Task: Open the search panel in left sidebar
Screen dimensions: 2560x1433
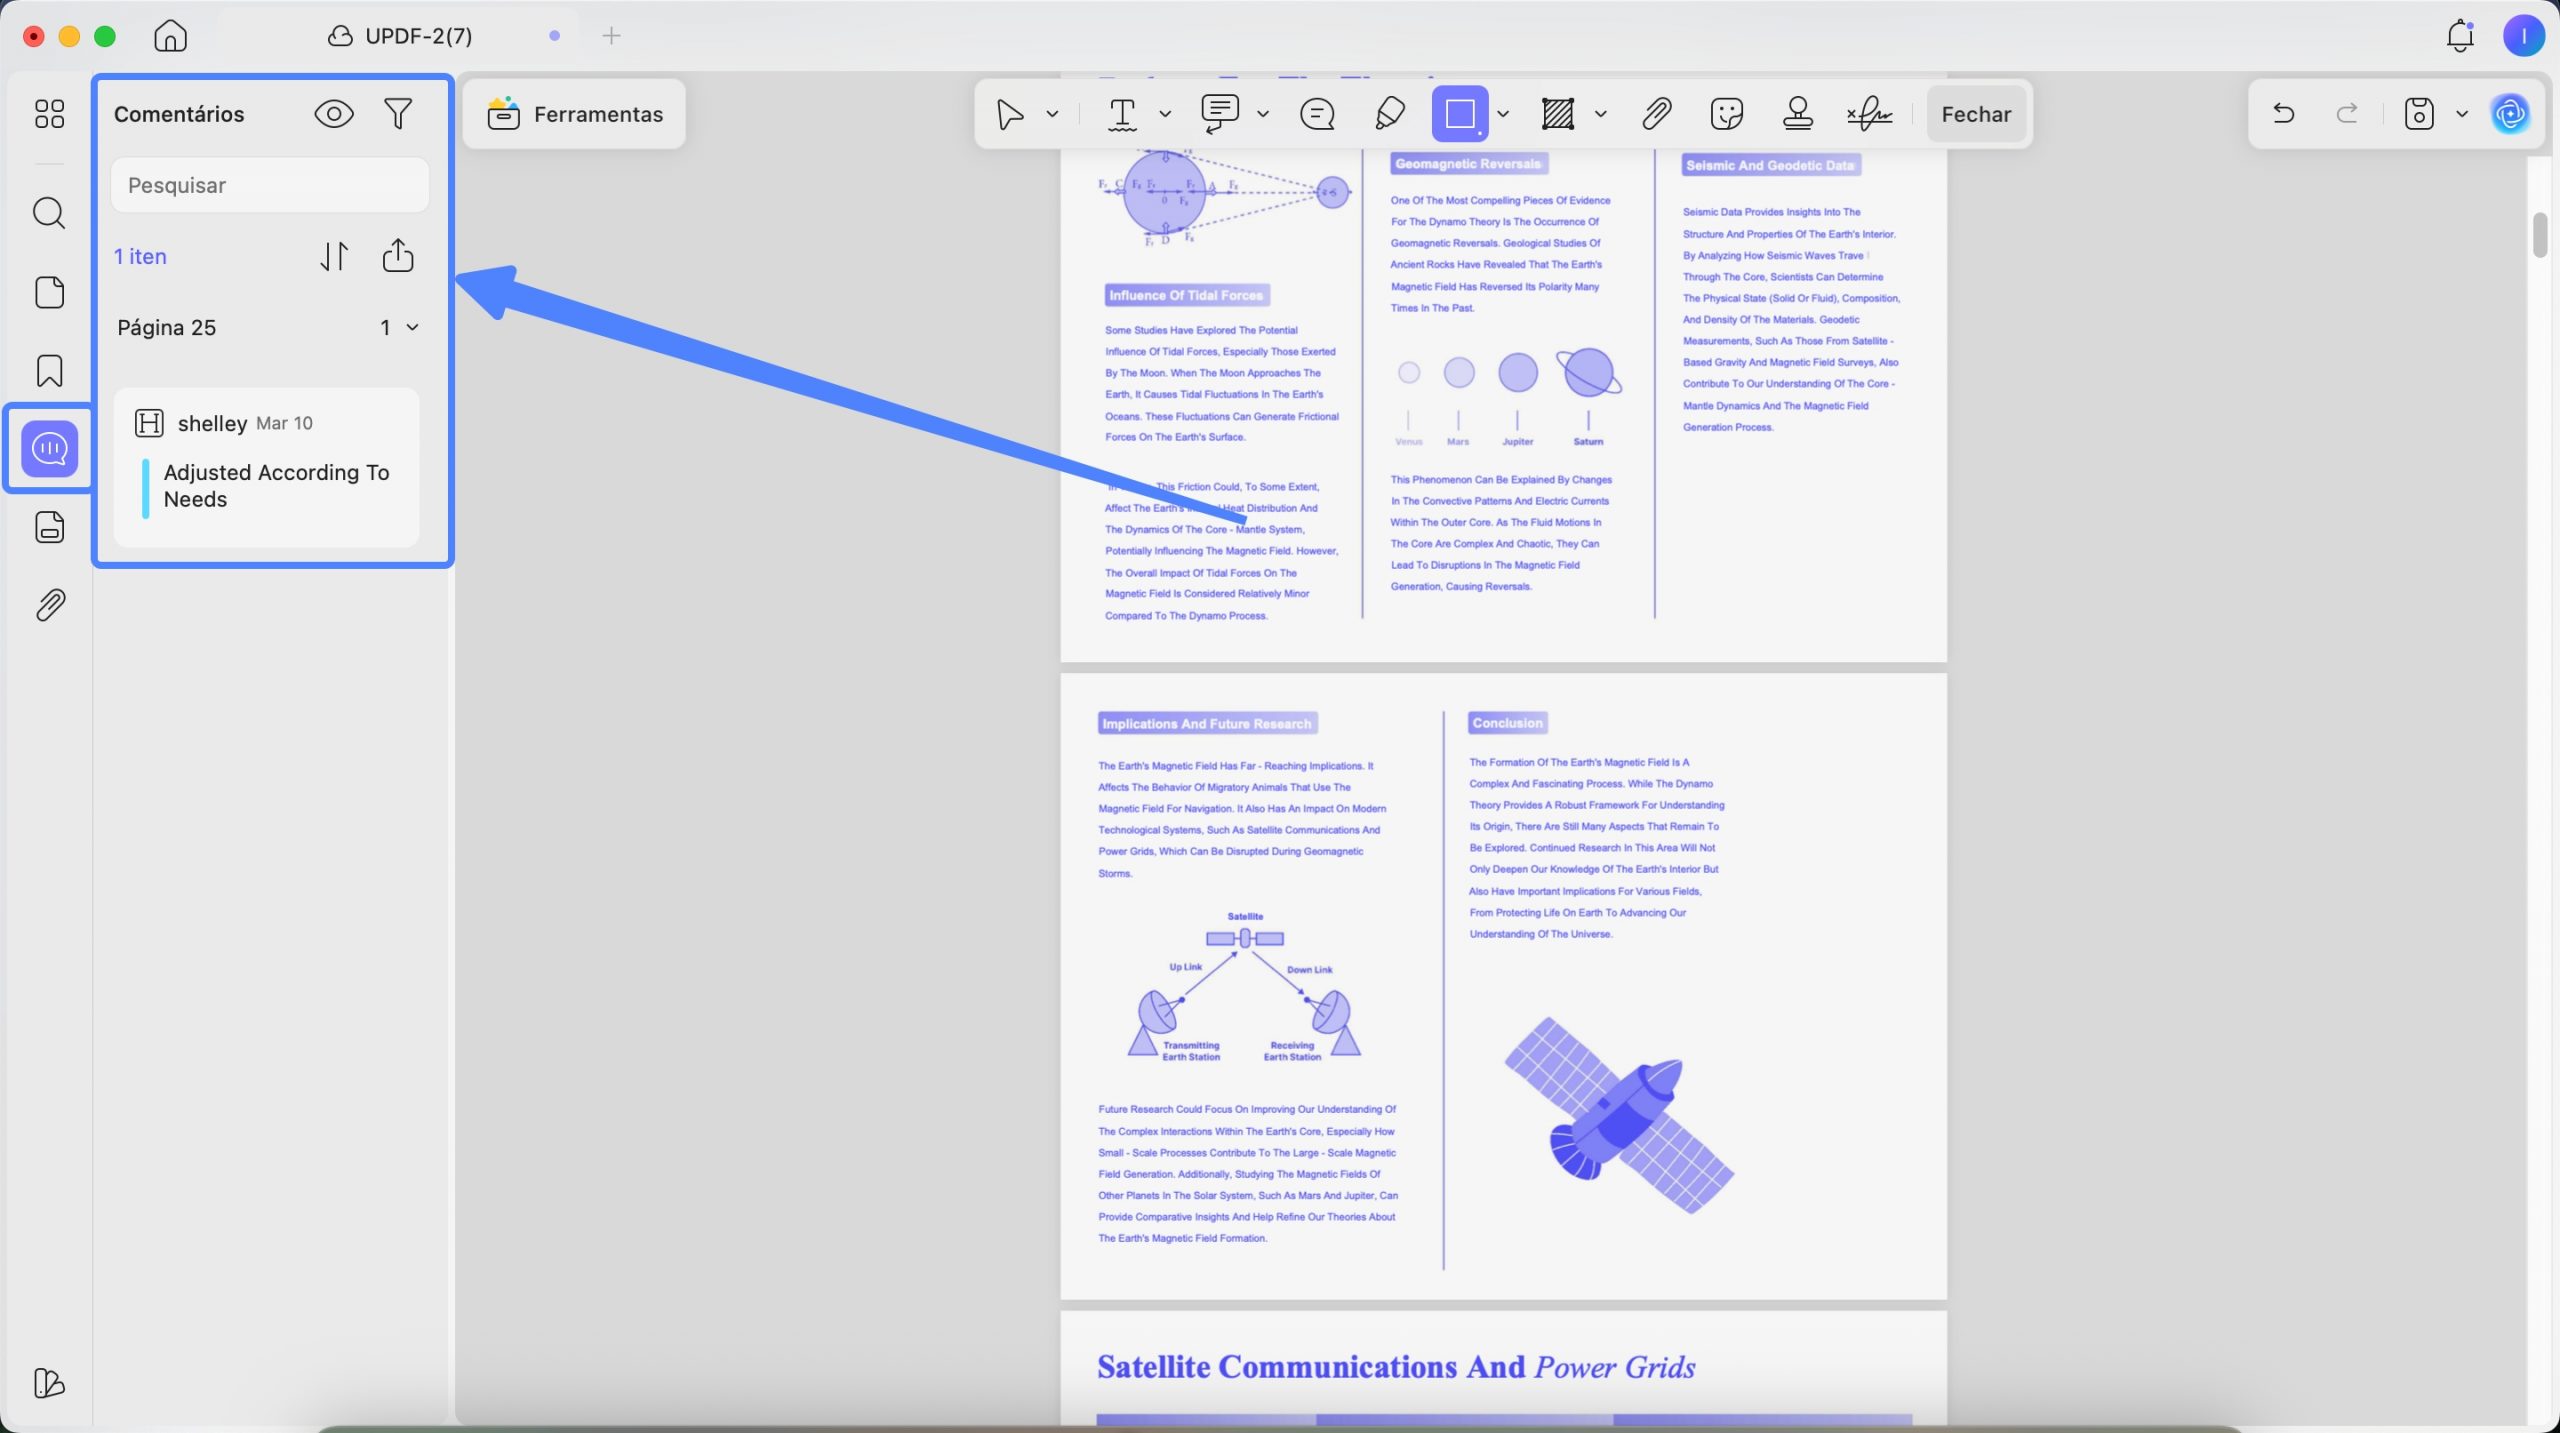Action: point(49,213)
